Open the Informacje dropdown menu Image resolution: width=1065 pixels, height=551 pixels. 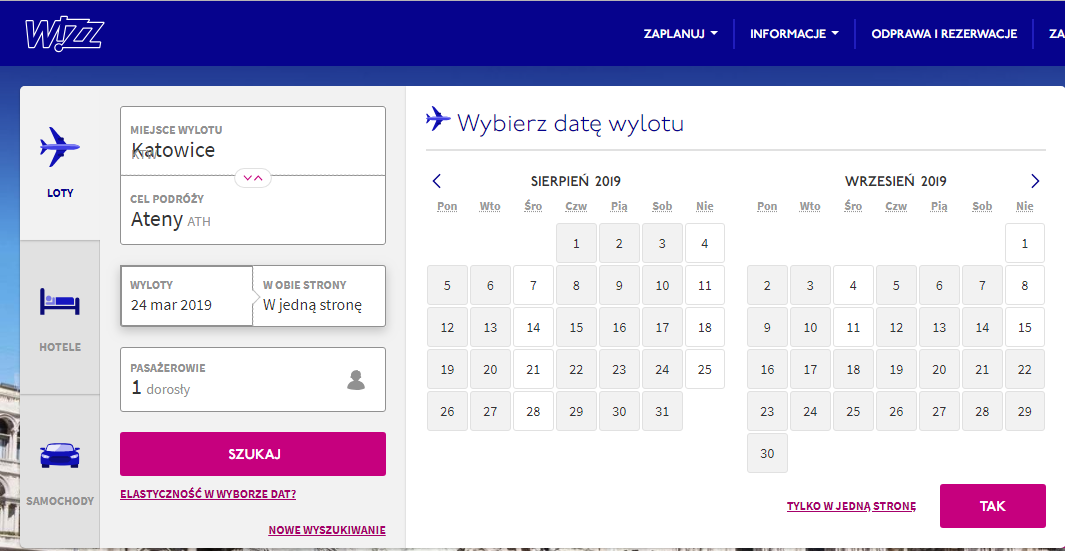[794, 34]
